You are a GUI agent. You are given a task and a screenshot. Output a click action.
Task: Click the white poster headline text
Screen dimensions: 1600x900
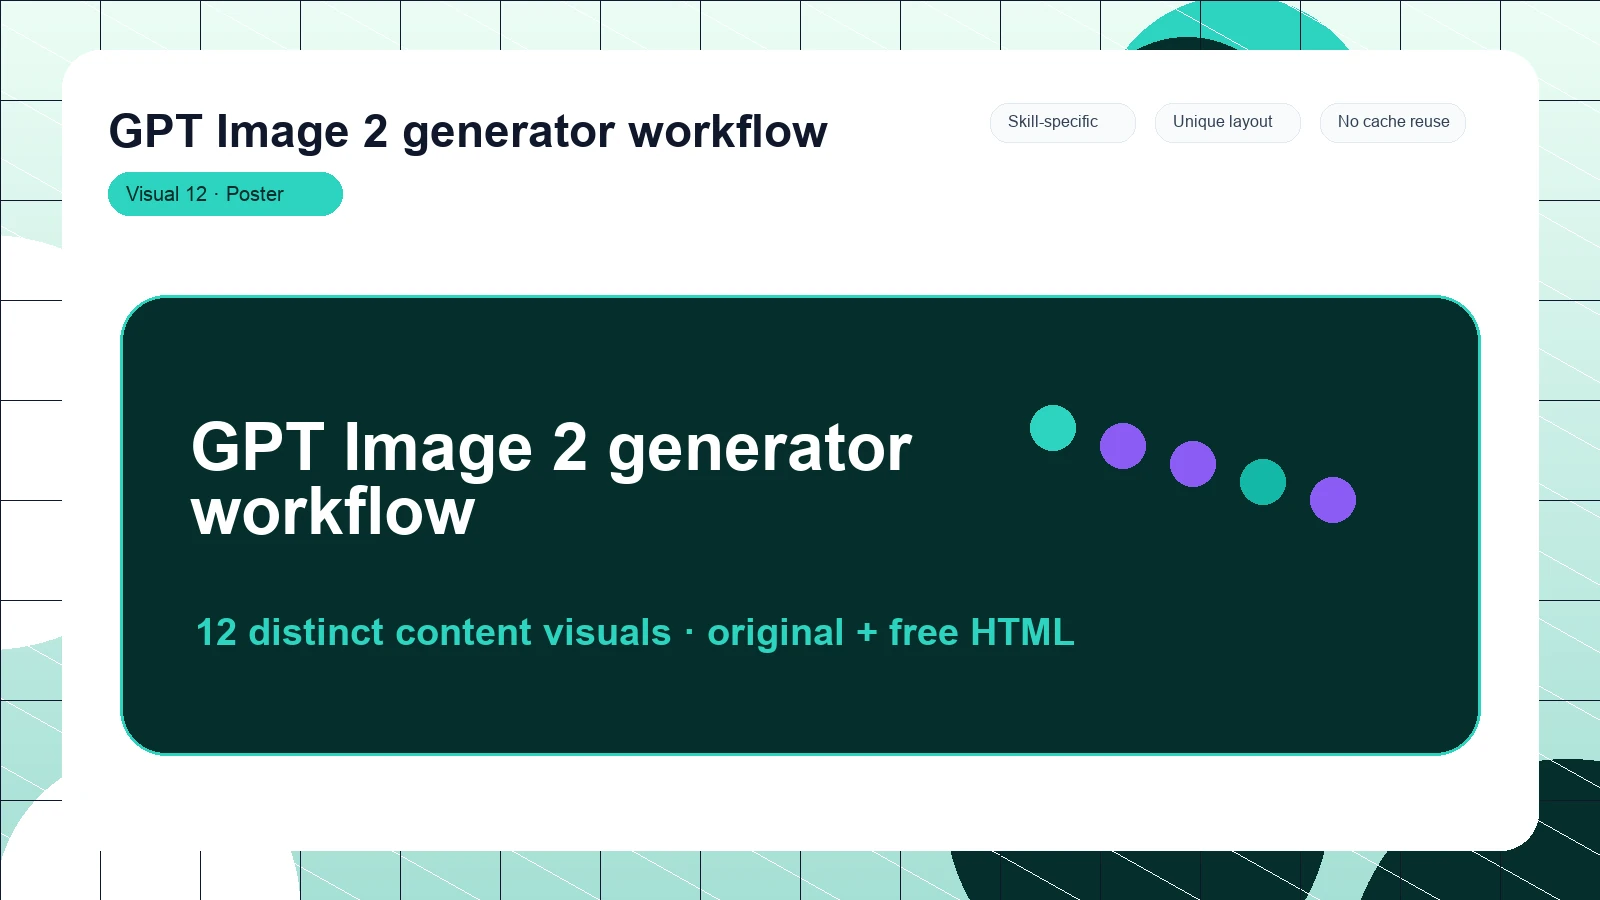[551, 478]
